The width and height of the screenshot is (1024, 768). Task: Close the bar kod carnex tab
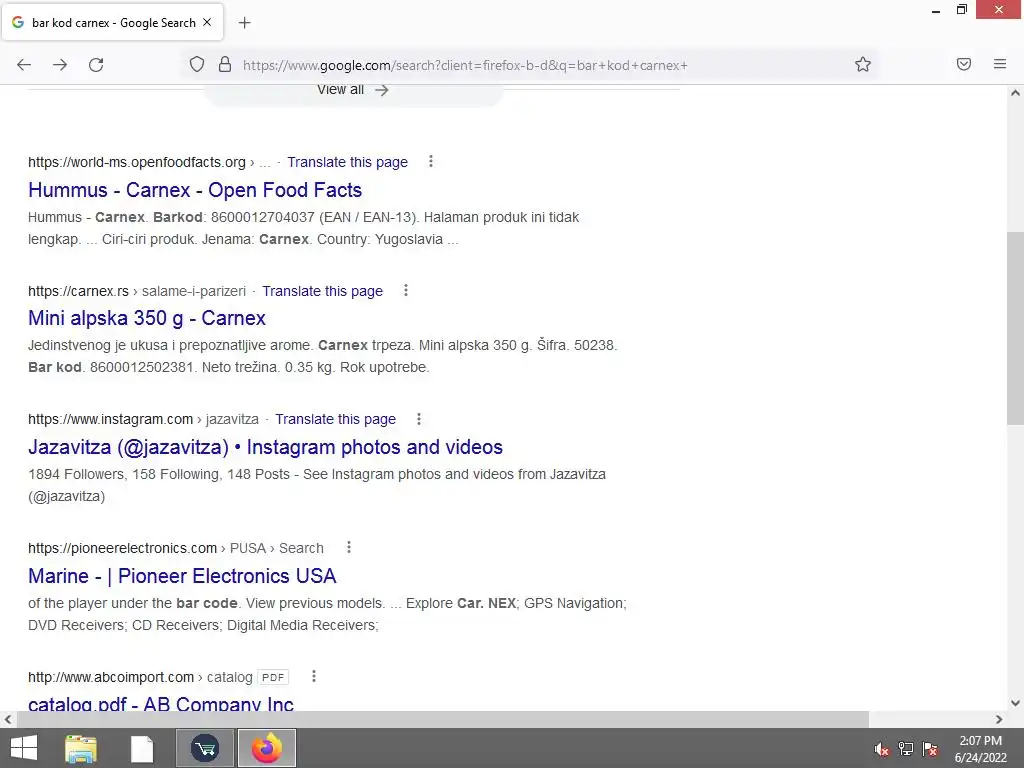tap(207, 22)
